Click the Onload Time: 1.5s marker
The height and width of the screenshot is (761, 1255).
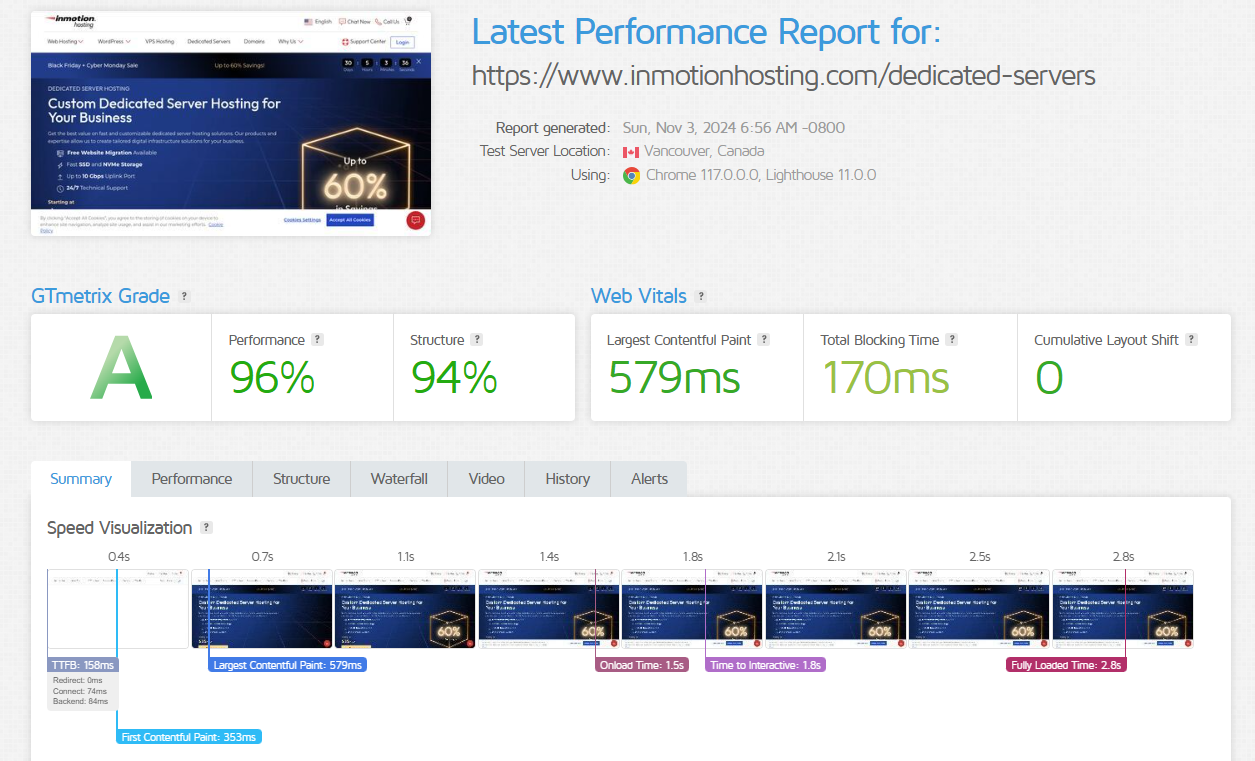coord(642,665)
